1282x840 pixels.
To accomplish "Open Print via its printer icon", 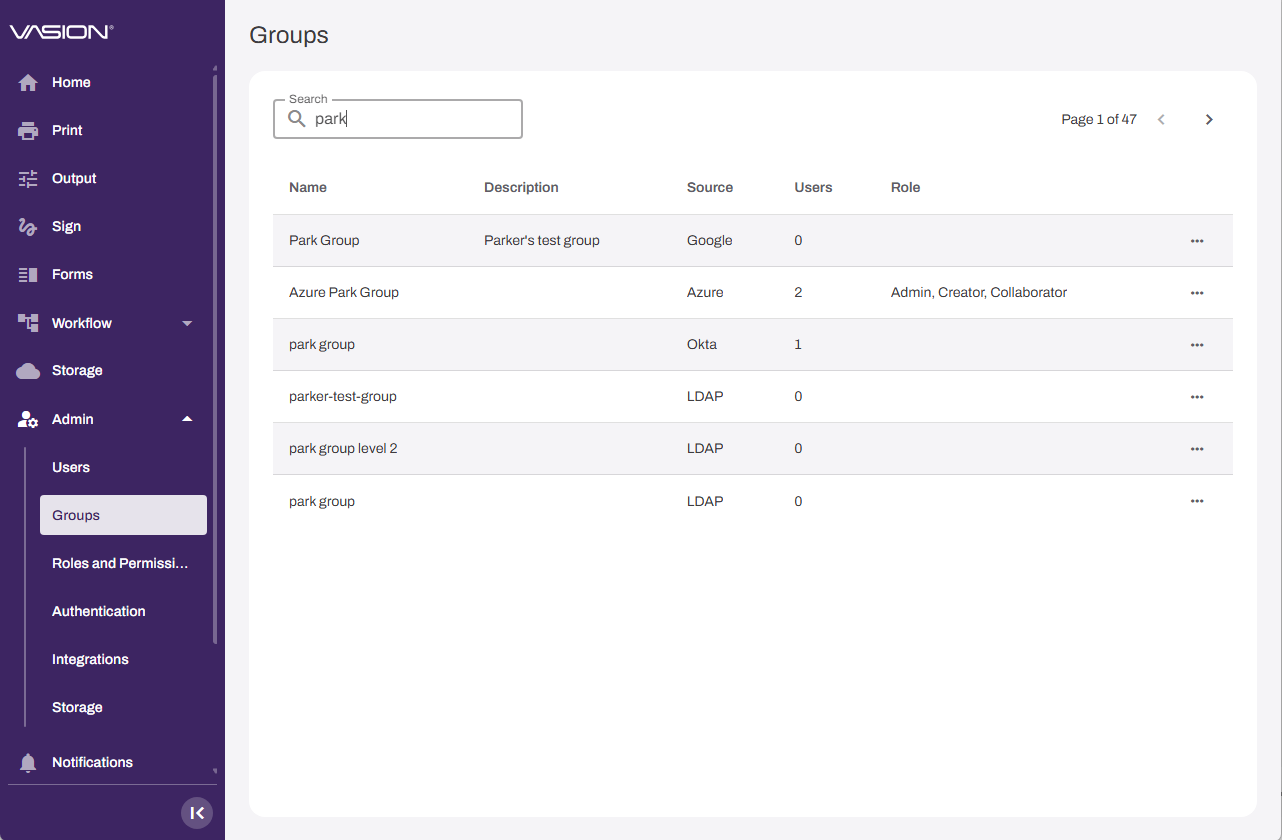I will [x=28, y=131].
